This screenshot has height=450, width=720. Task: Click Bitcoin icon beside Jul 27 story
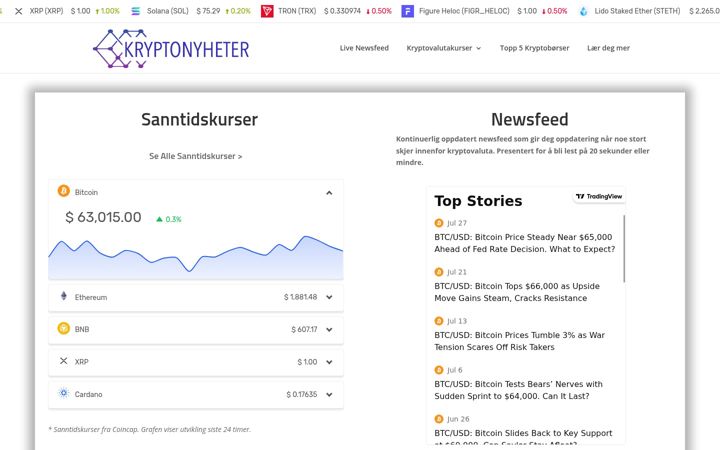[x=439, y=223]
